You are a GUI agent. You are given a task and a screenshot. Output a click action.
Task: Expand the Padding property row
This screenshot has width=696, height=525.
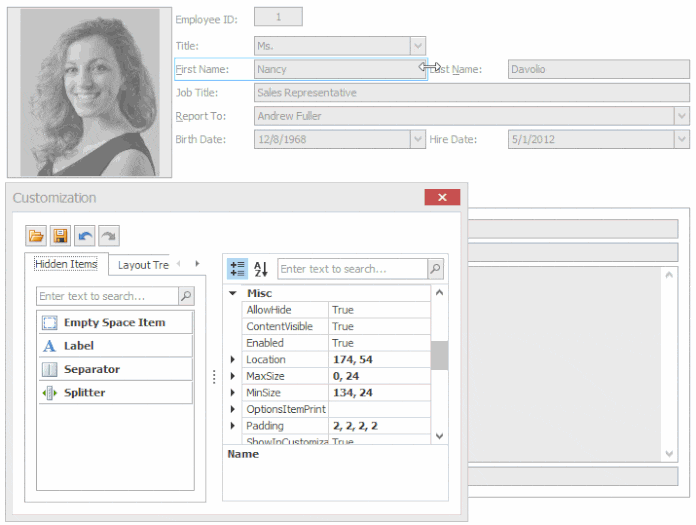click(233, 426)
